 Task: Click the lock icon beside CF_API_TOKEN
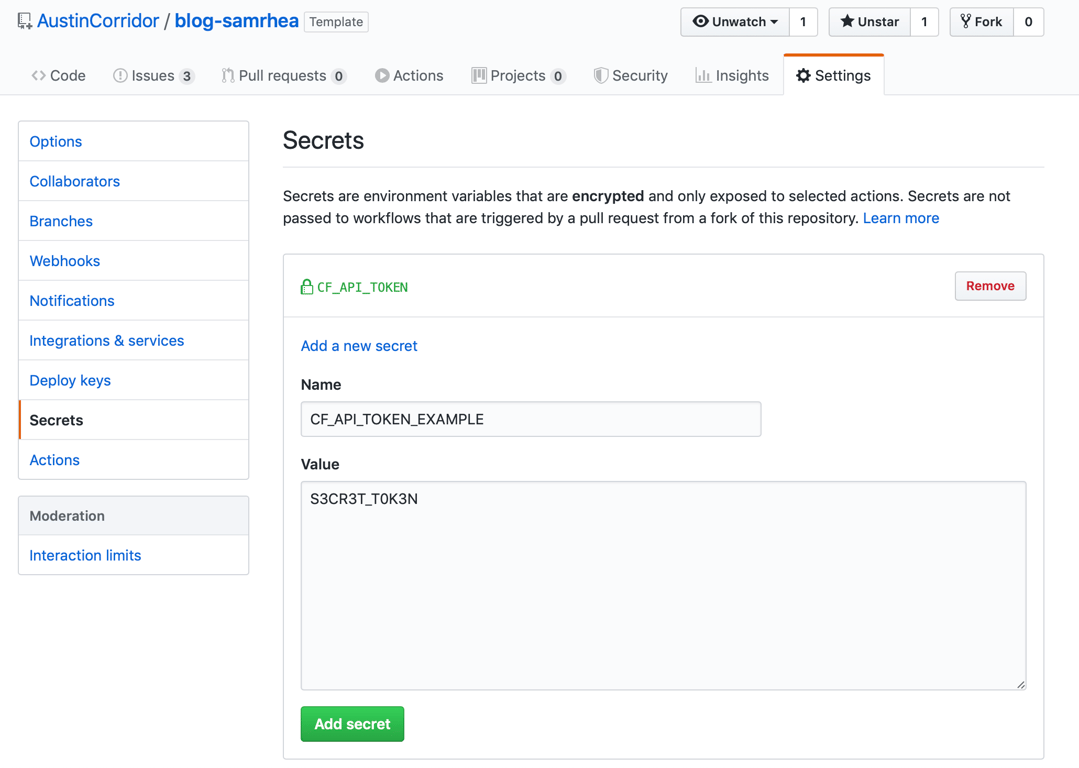307,287
